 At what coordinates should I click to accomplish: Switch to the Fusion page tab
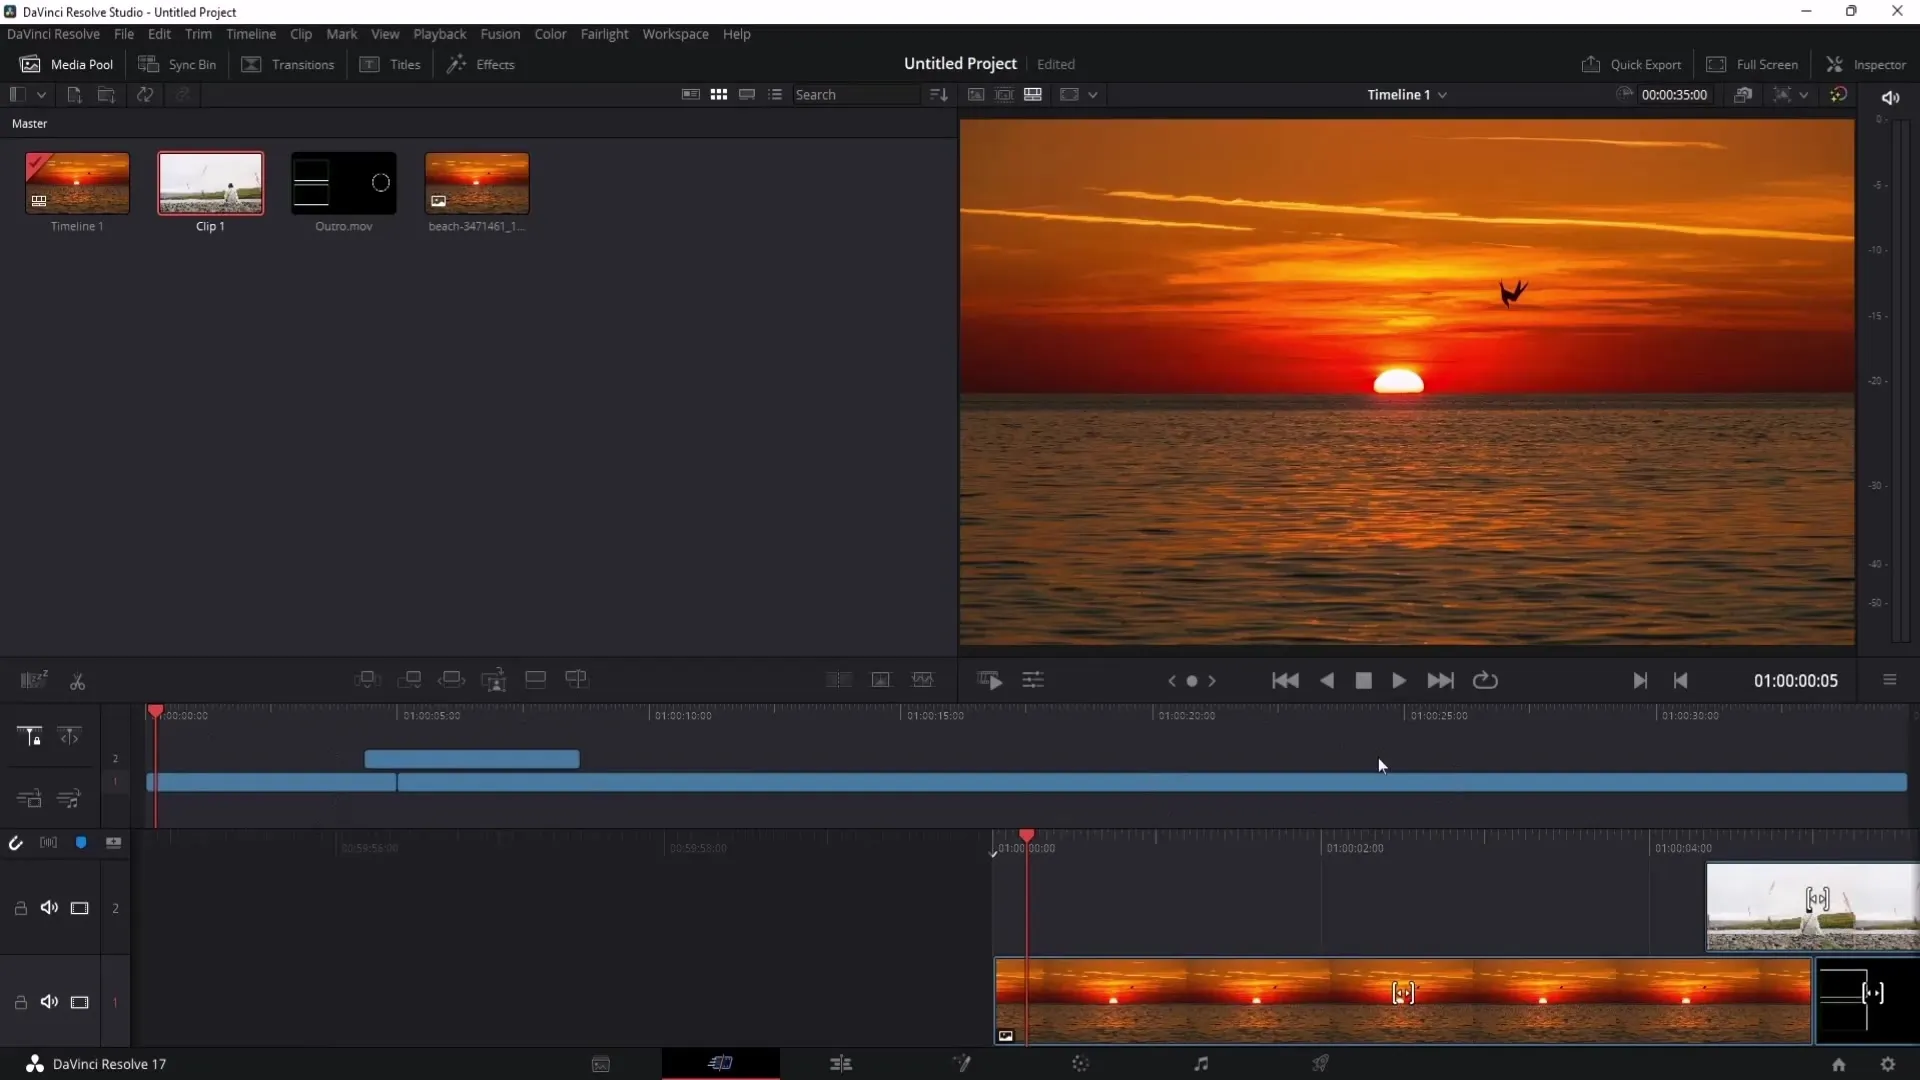[961, 1064]
